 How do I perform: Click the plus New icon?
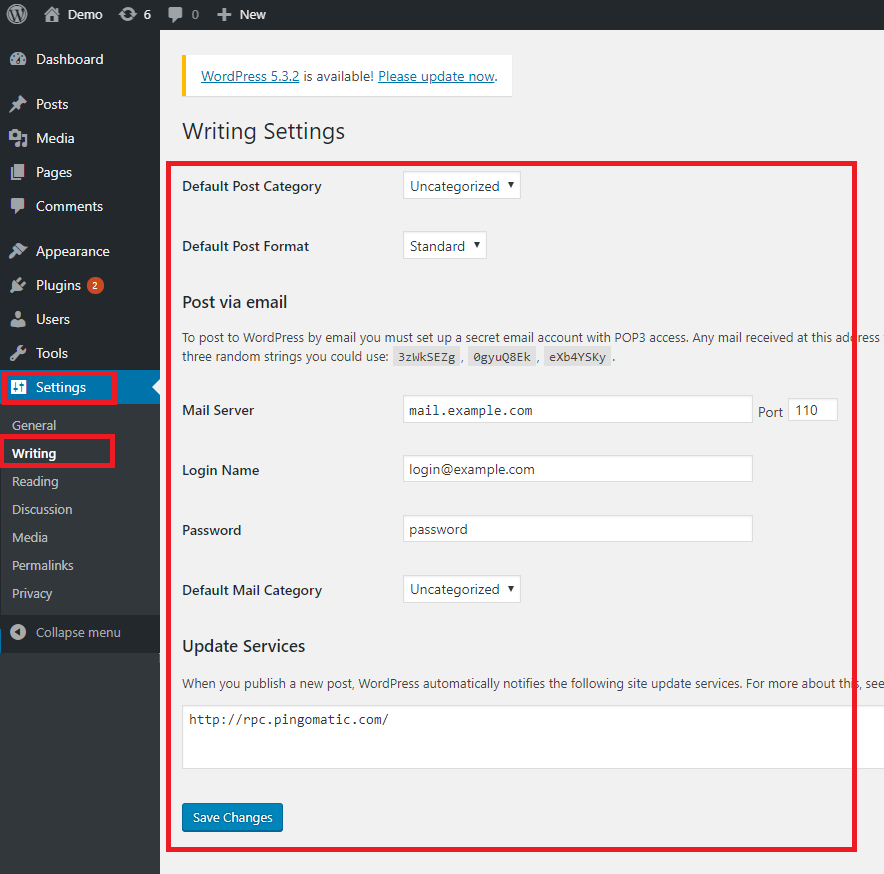click(x=224, y=14)
